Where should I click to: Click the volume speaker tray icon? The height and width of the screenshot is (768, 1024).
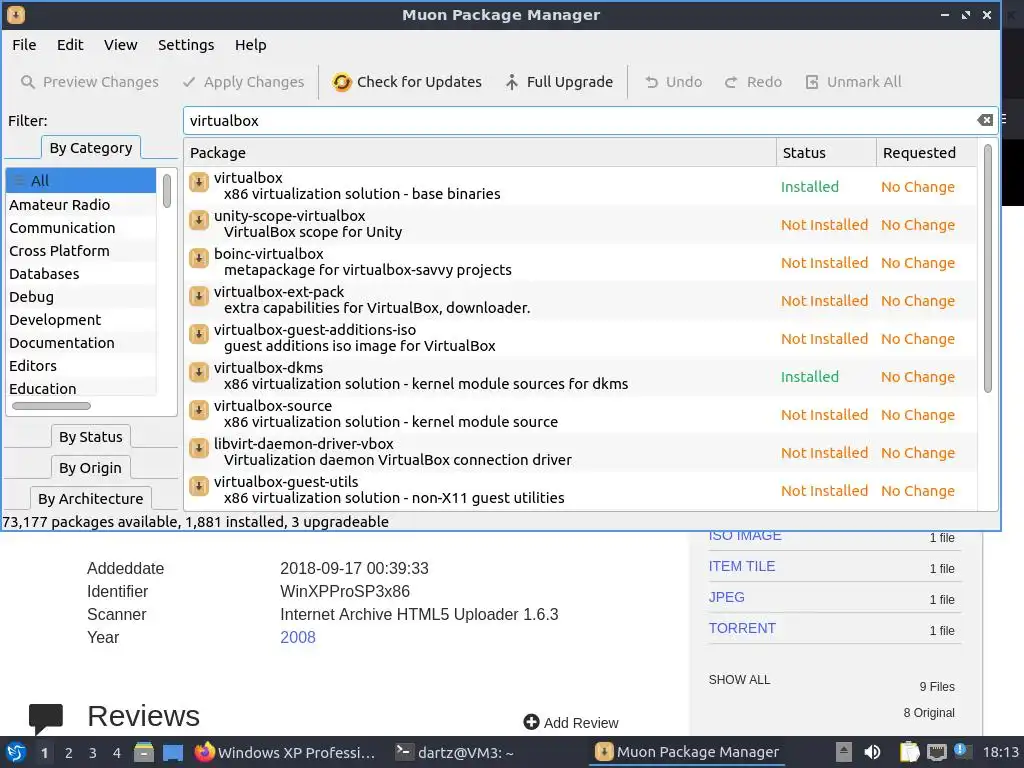tap(872, 752)
